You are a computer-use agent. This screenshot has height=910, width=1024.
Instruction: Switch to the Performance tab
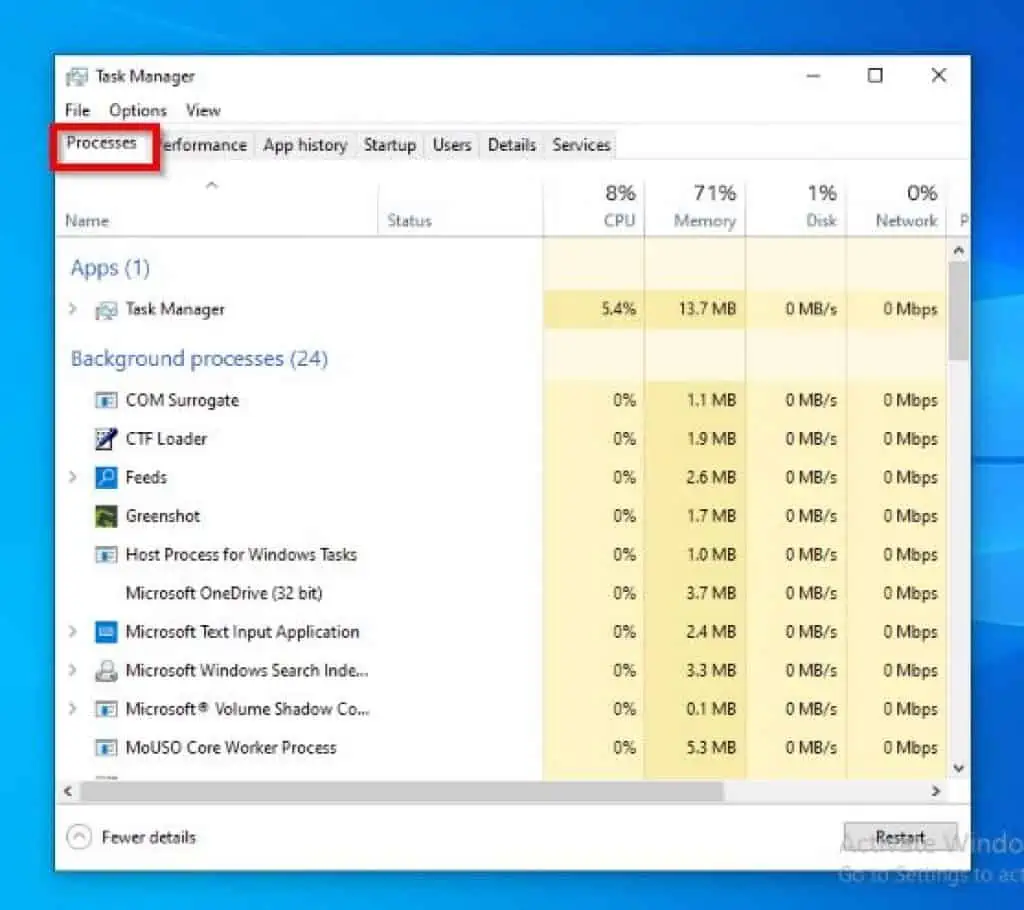tap(204, 145)
